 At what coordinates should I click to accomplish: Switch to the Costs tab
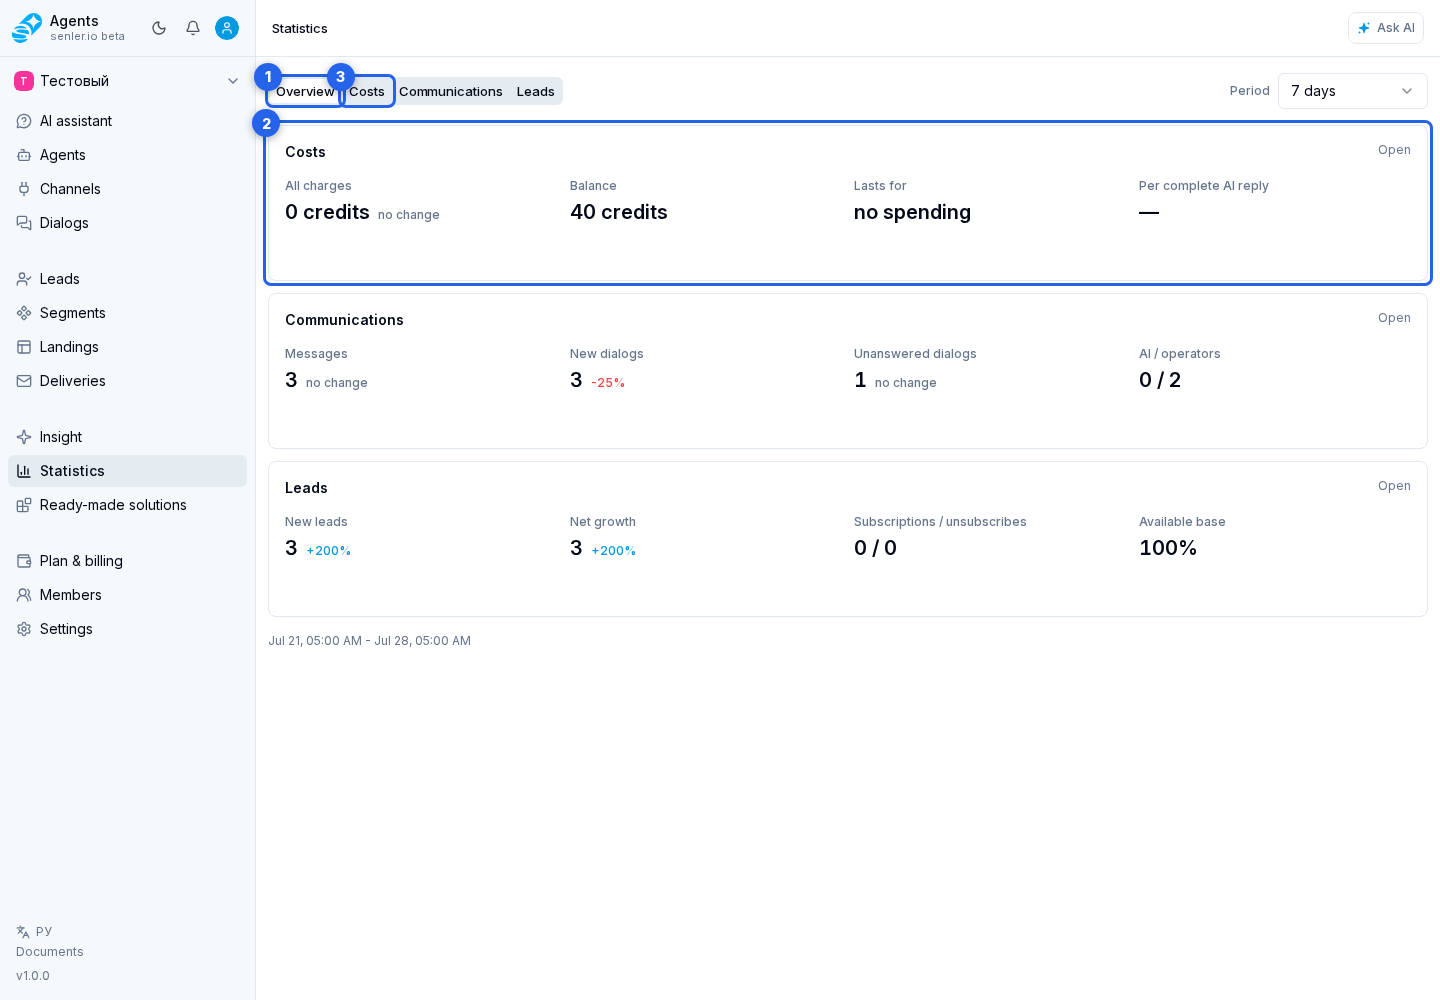click(367, 91)
